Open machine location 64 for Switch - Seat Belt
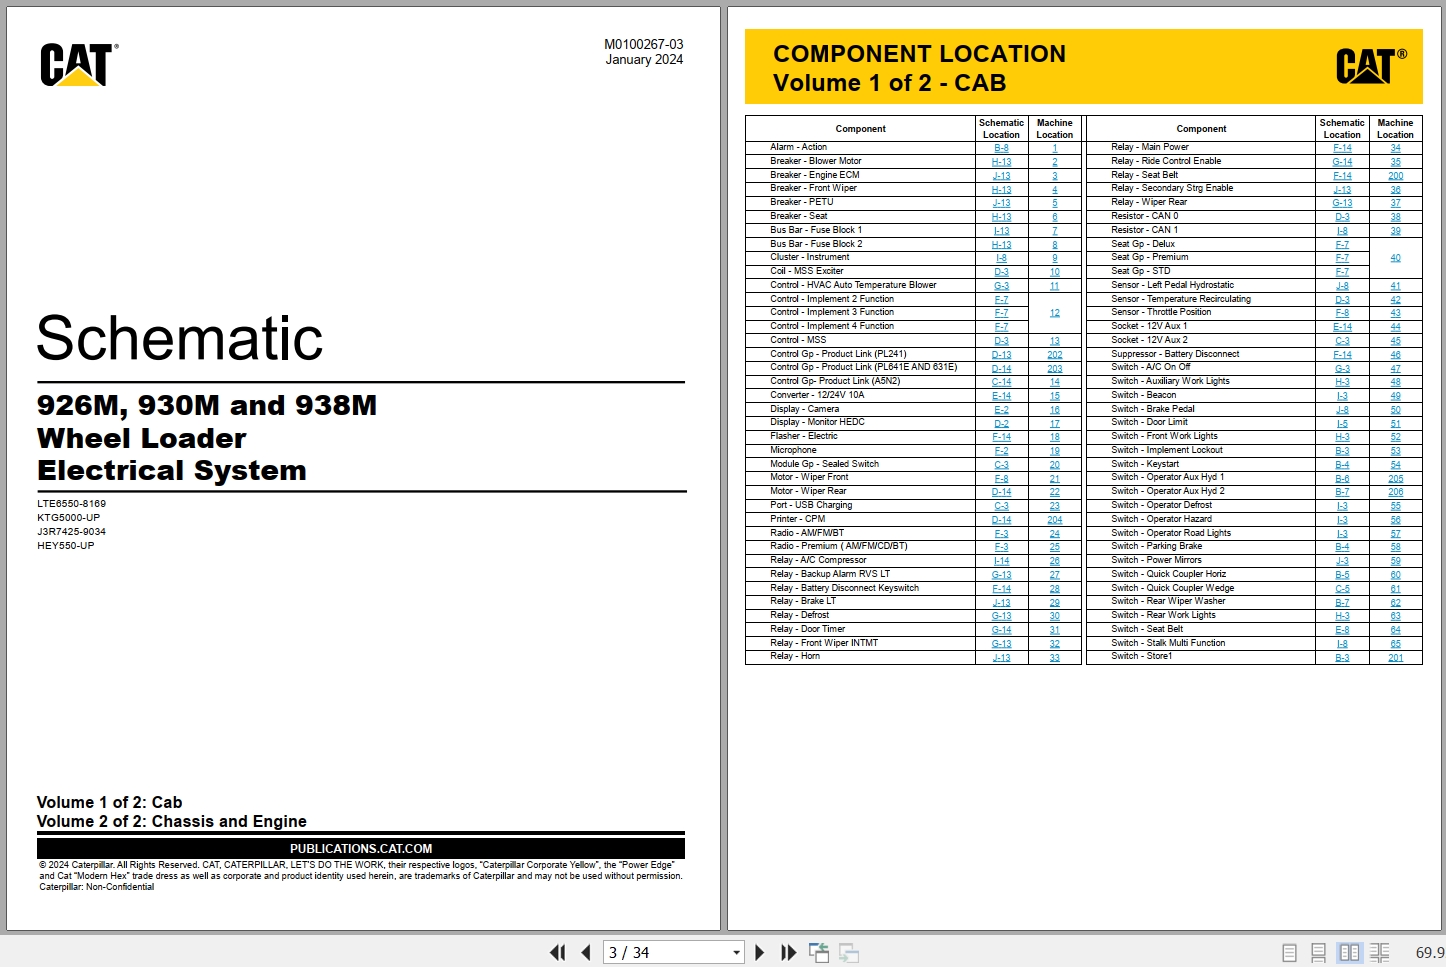This screenshot has width=1446, height=967. tap(1395, 630)
